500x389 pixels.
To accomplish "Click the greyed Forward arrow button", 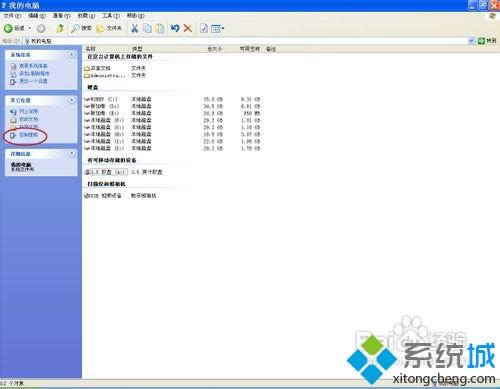I will coord(41,29).
